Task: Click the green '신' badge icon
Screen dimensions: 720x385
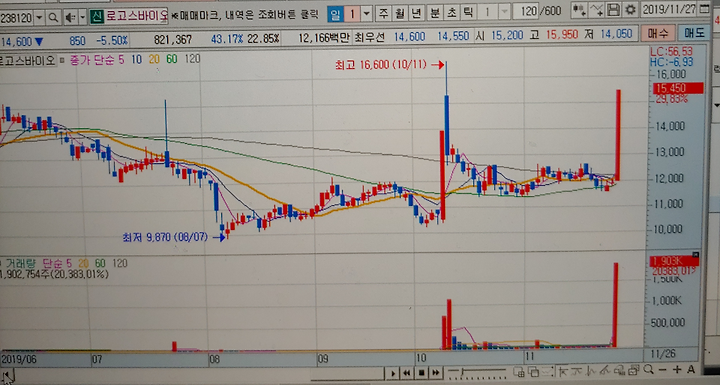Action: click(x=96, y=17)
